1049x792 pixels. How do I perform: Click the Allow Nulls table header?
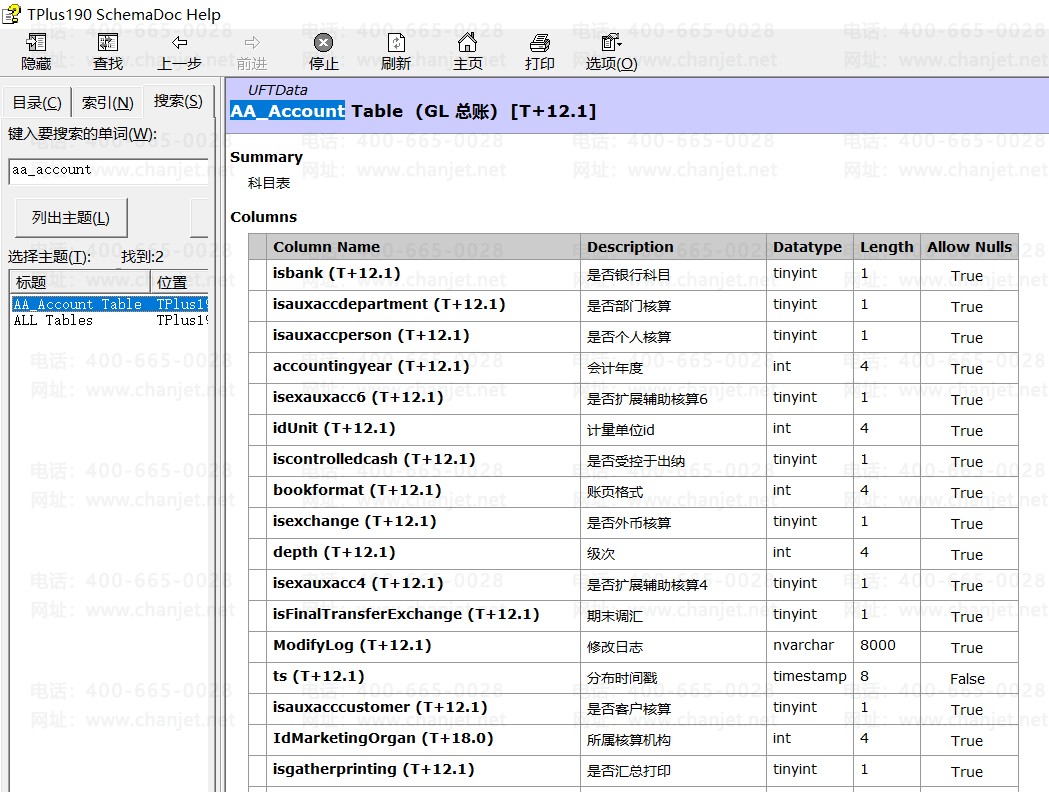pos(969,247)
